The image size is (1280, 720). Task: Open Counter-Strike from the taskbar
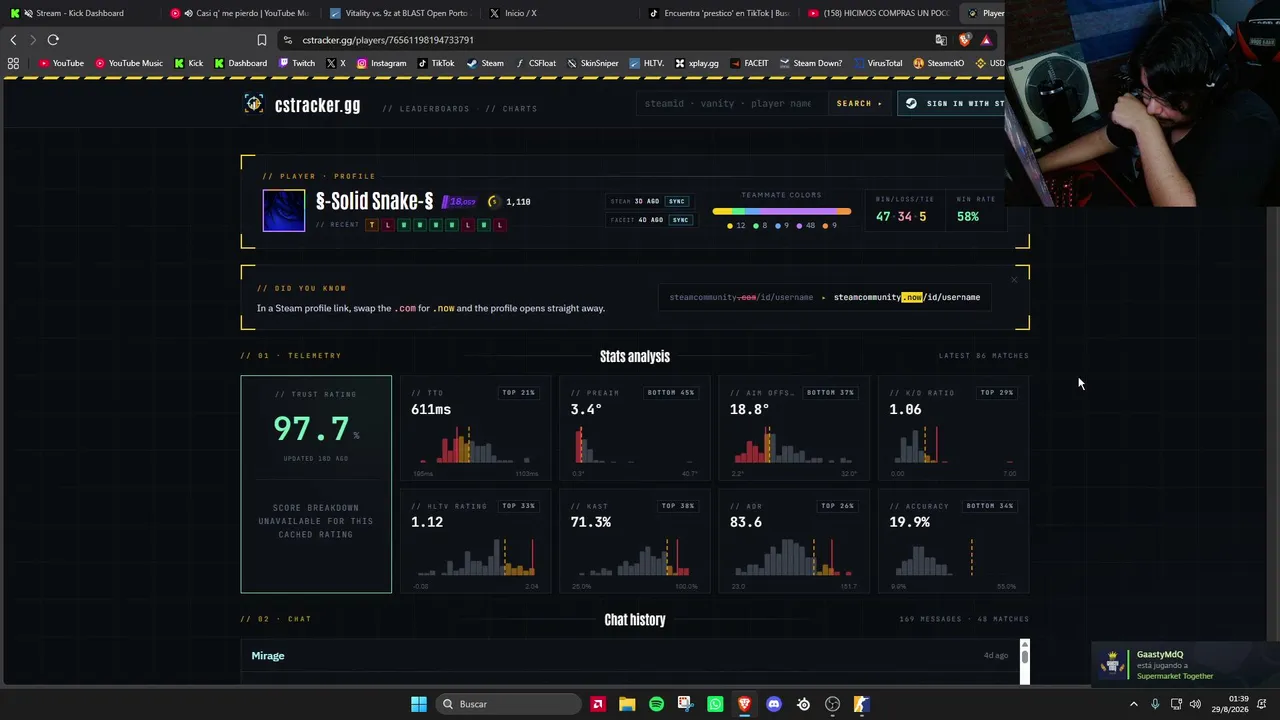[x=861, y=704]
